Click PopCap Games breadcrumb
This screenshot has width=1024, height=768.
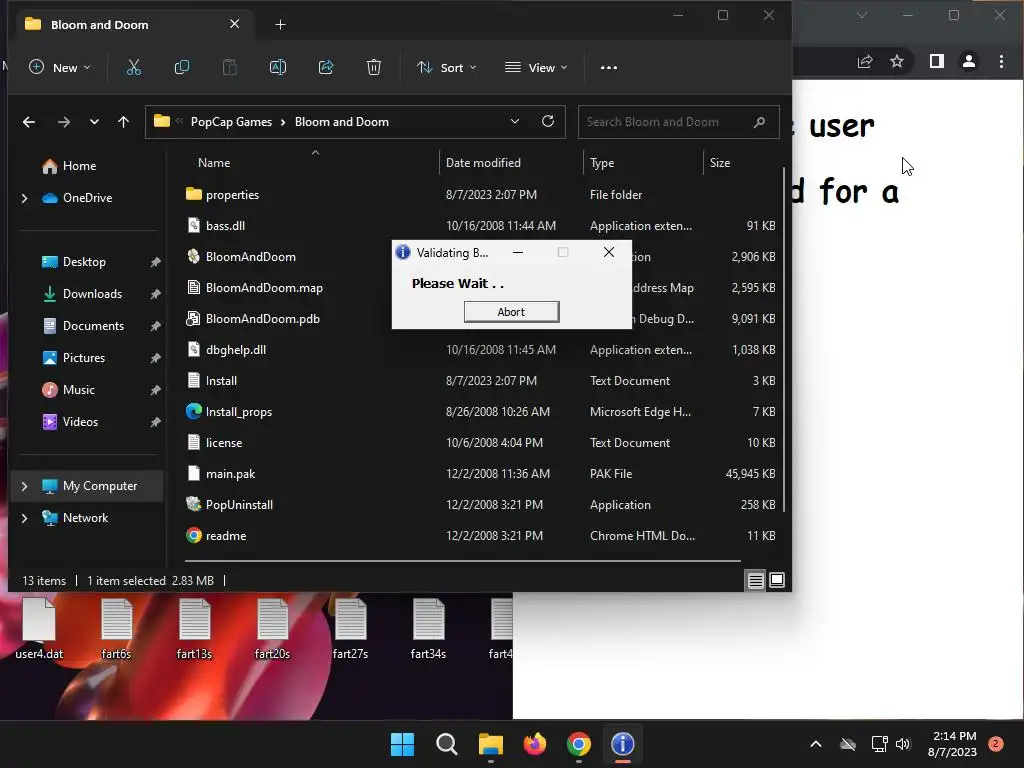point(231,122)
